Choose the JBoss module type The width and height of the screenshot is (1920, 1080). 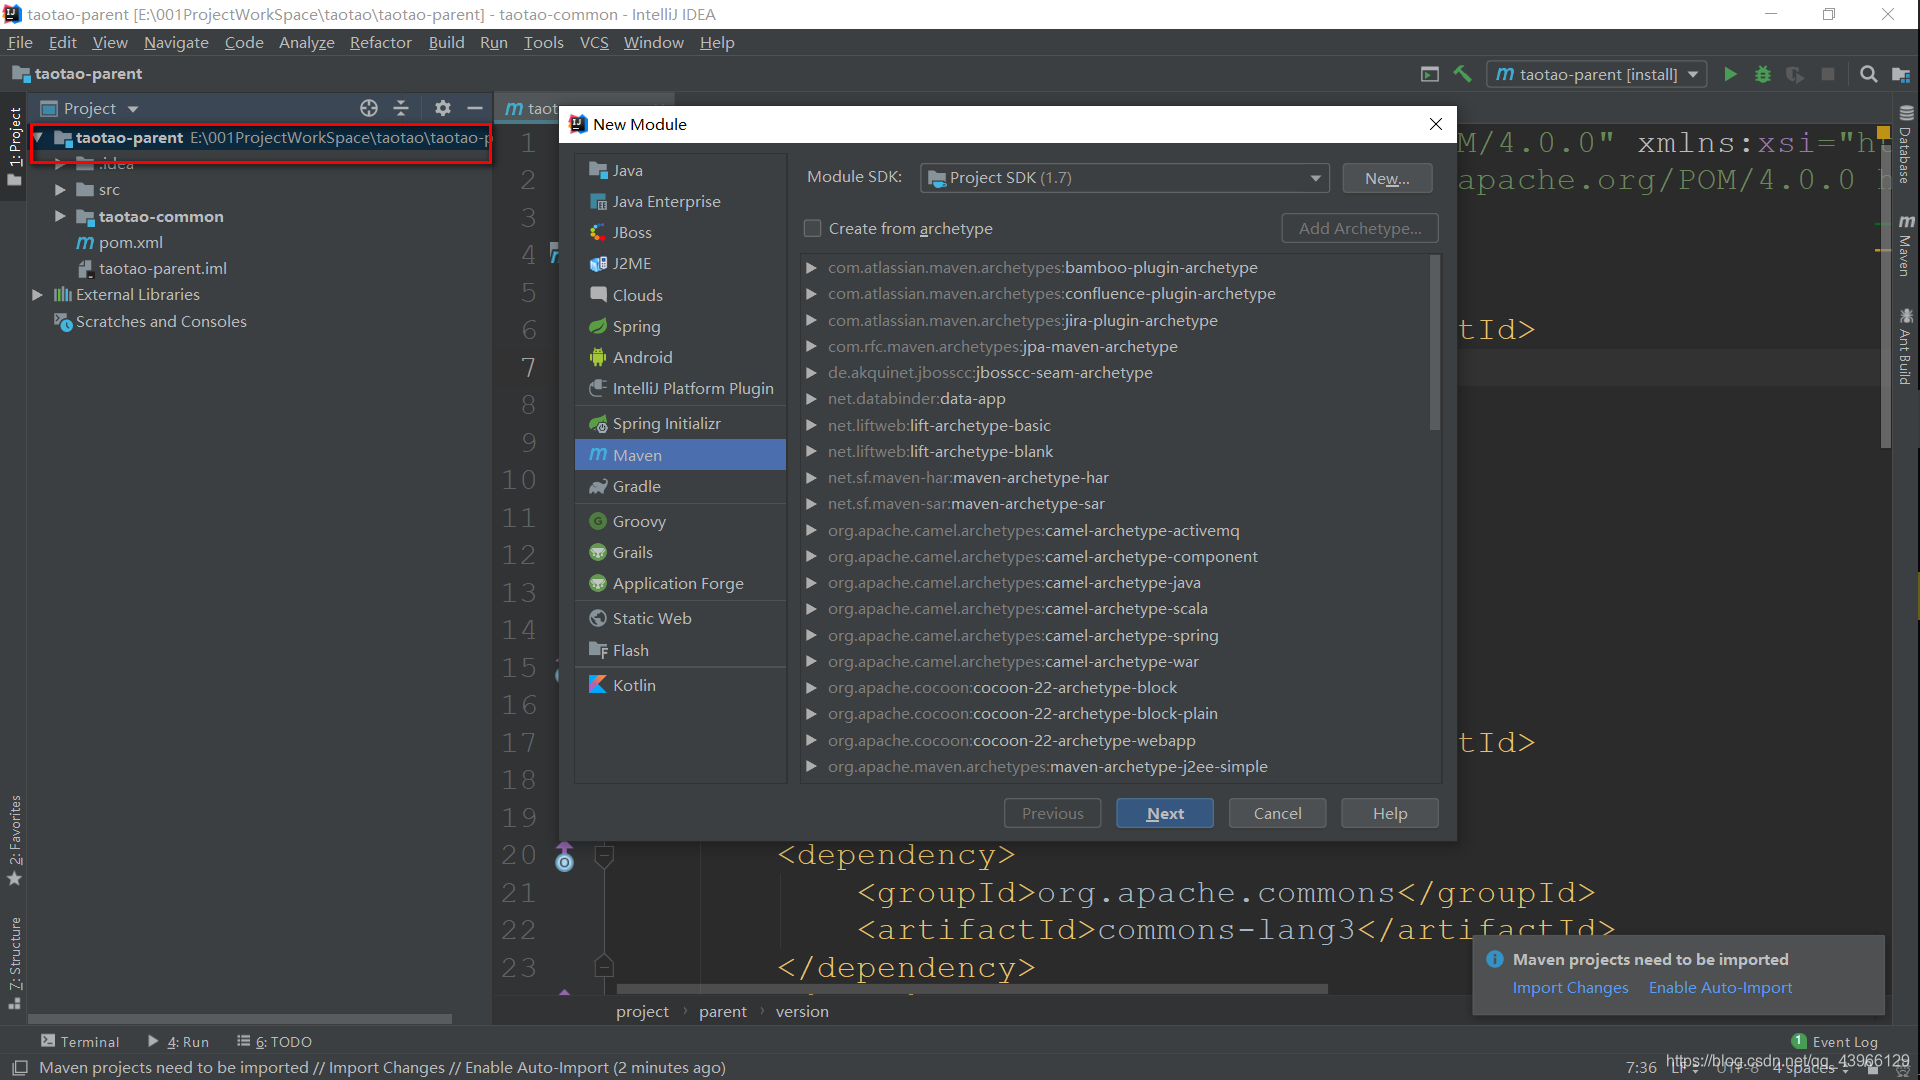[x=681, y=233]
